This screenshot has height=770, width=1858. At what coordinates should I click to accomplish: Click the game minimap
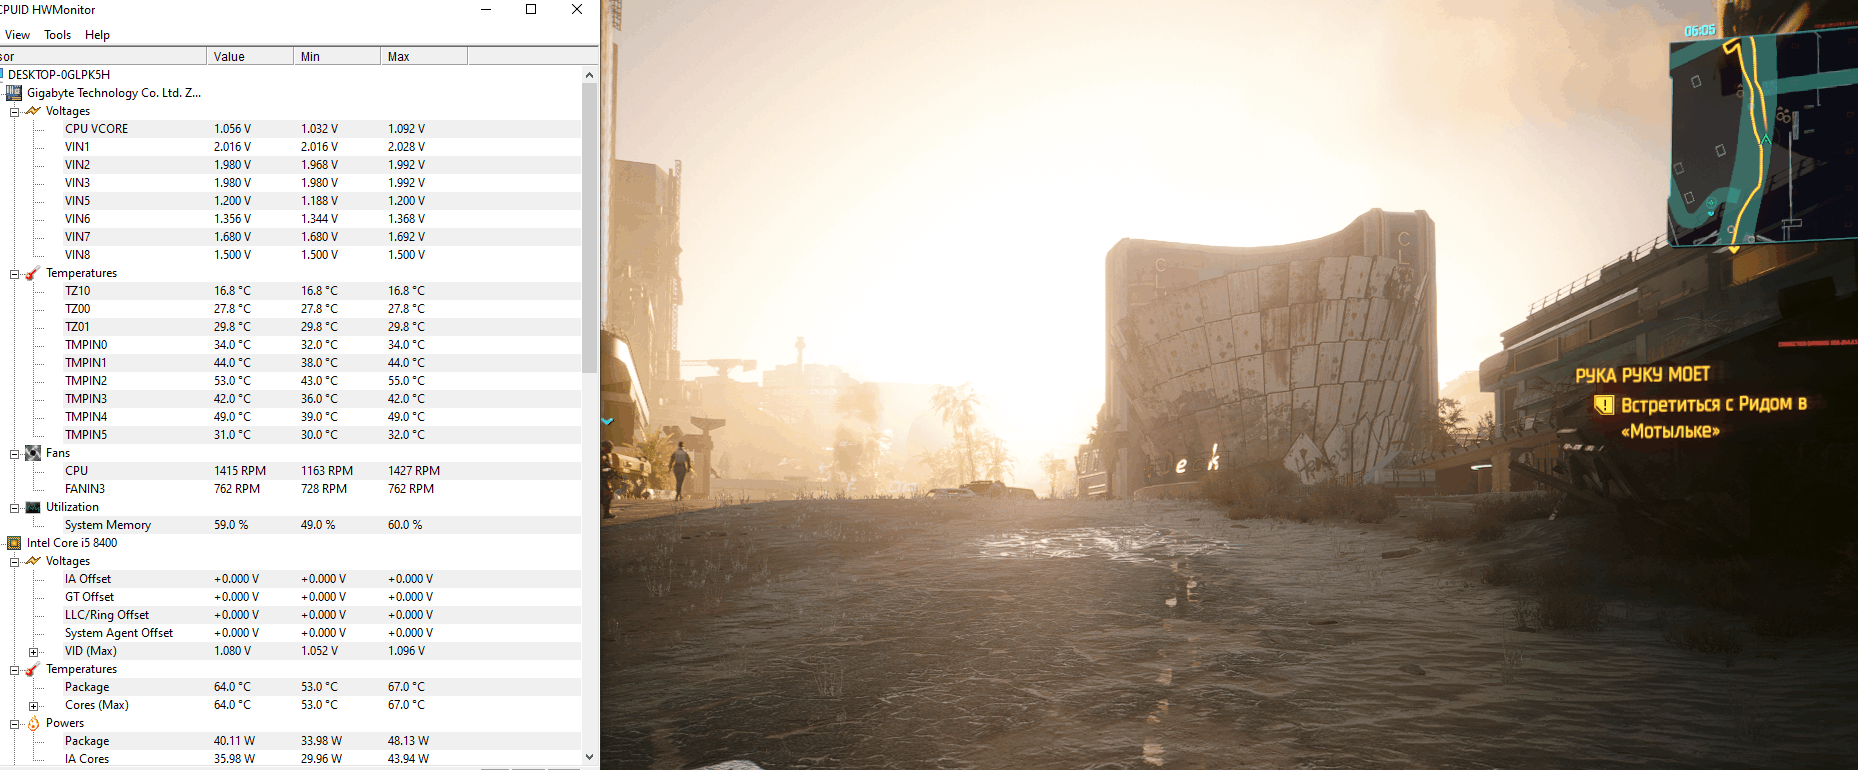1763,137
